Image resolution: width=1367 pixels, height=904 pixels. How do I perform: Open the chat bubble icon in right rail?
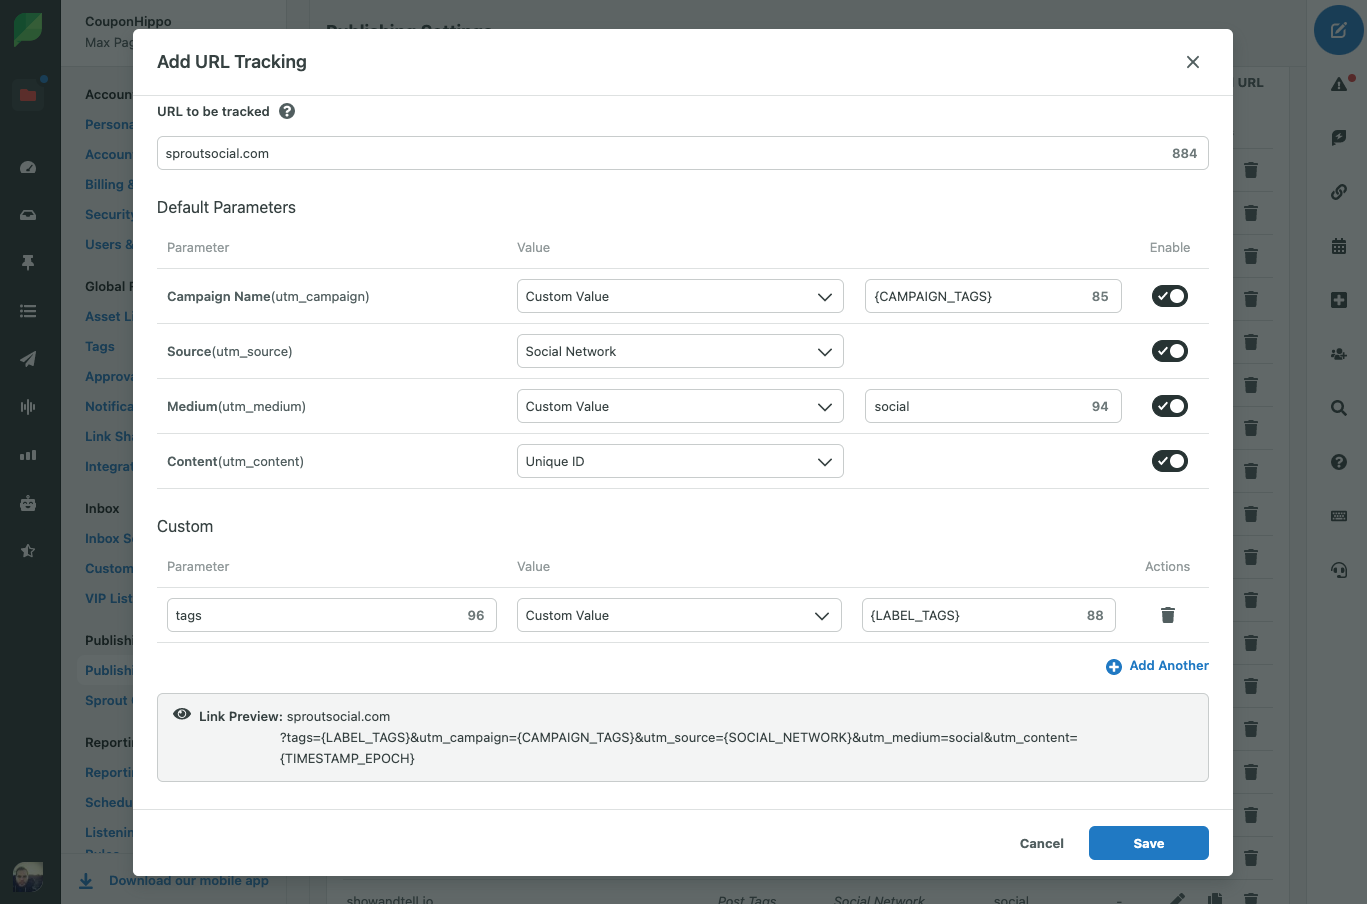point(1339,138)
